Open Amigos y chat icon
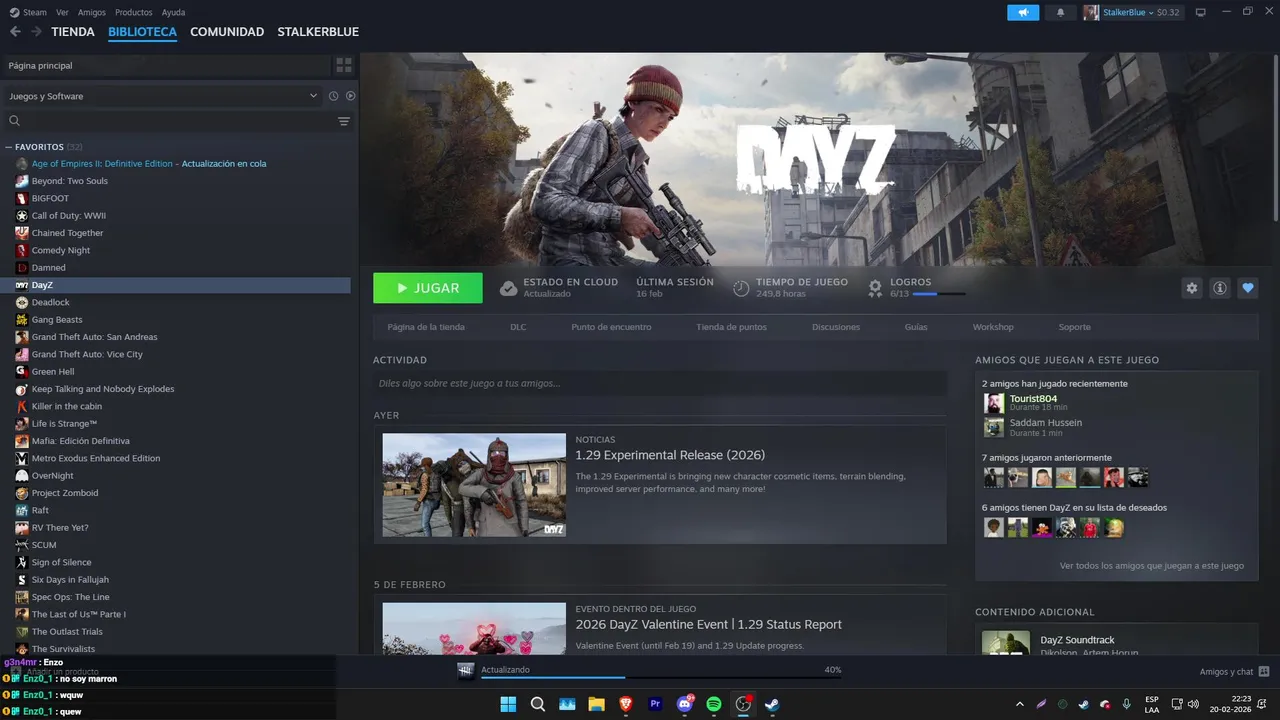This screenshot has height=720, width=1280. [1264, 672]
